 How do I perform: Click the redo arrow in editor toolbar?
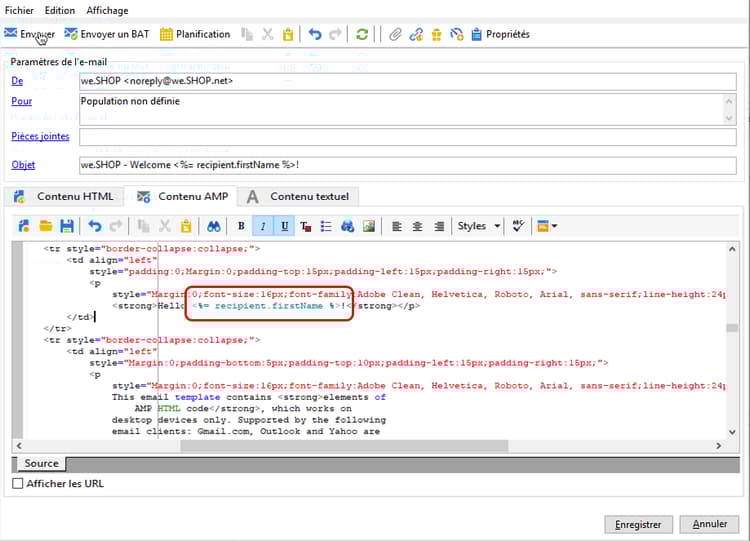point(116,226)
